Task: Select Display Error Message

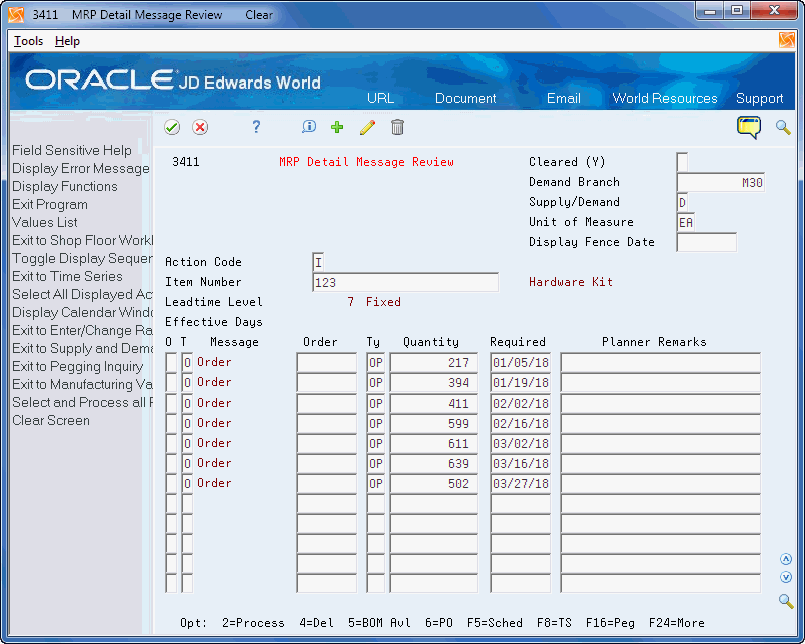Action: click(81, 168)
